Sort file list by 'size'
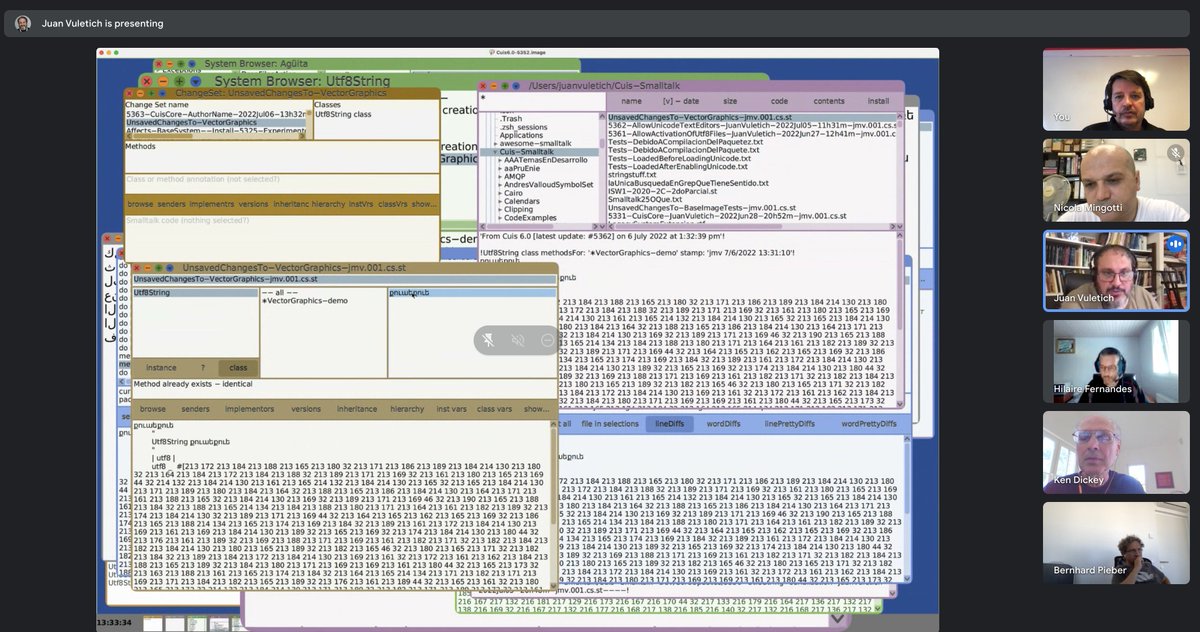1200x632 pixels. point(730,101)
